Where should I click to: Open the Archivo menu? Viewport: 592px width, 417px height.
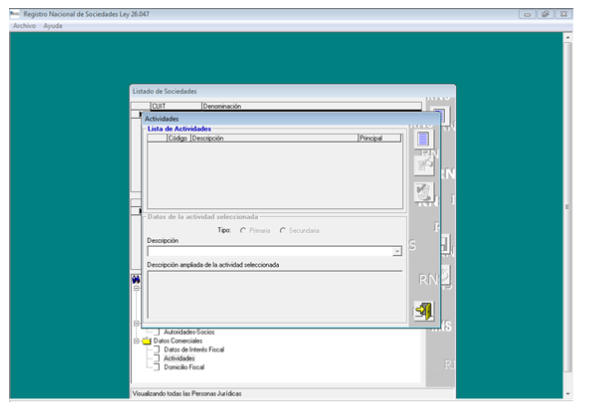pos(24,26)
